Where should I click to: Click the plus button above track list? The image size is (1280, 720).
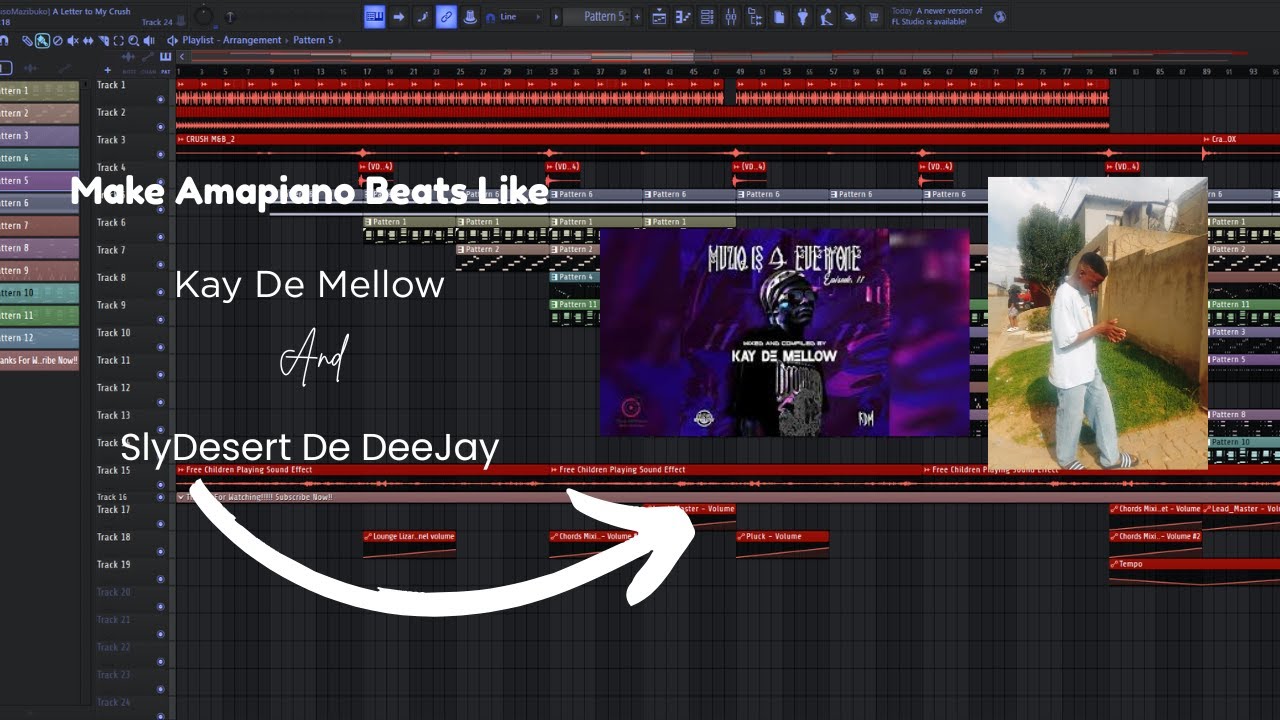tap(107, 70)
